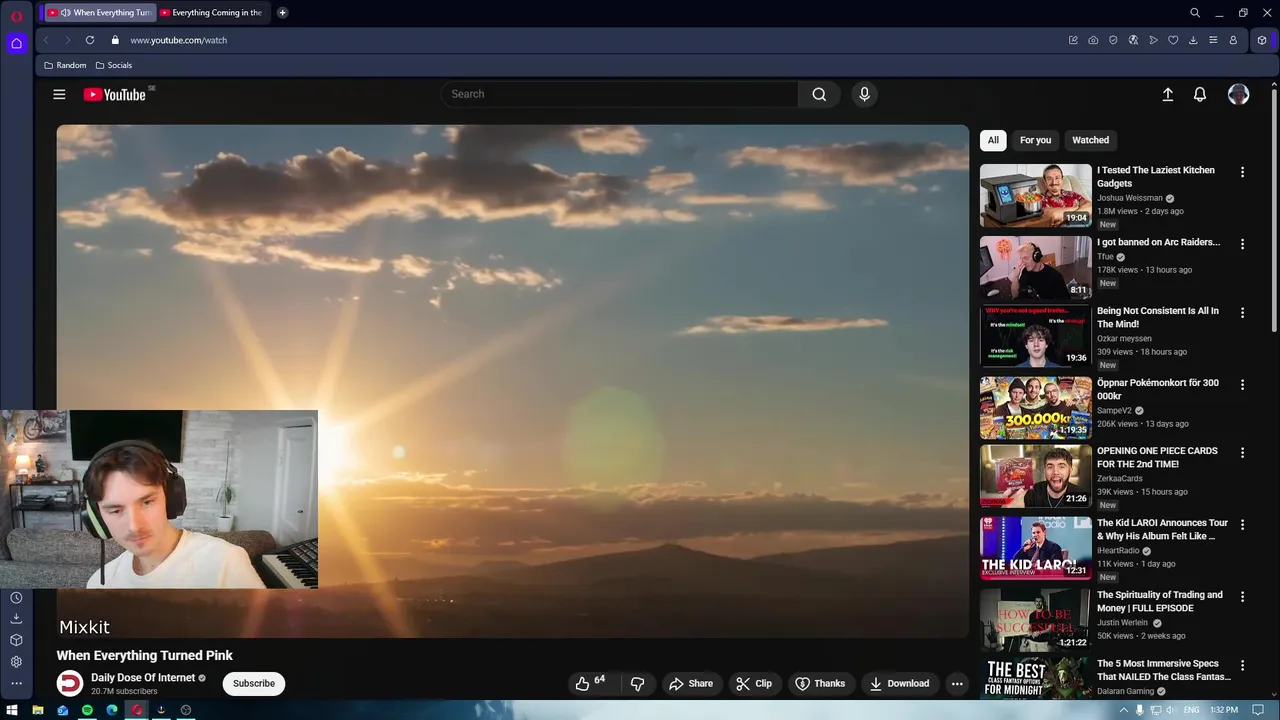Open the YouTube create upload icon
The image size is (1280, 720).
pyautogui.click(x=1167, y=94)
